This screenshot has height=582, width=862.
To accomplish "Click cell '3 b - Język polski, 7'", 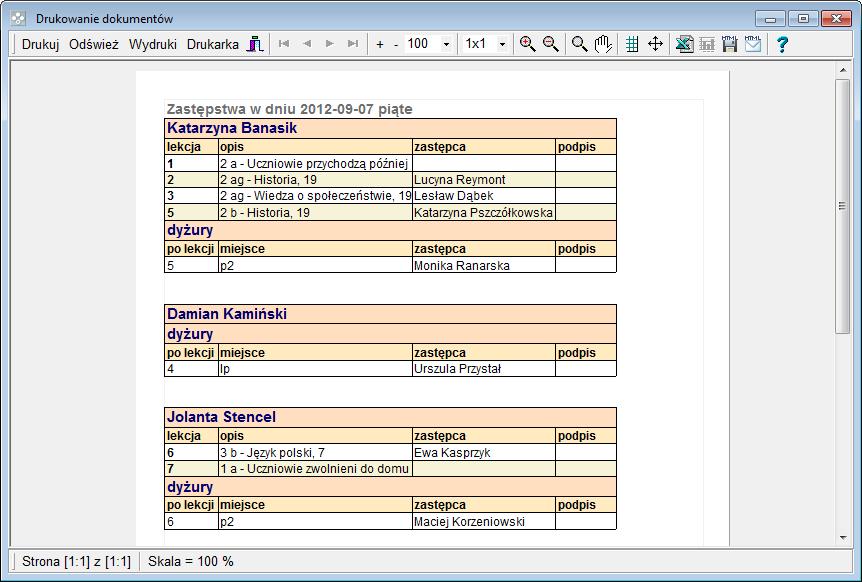I will pyautogui.click(x=315, y=453).
